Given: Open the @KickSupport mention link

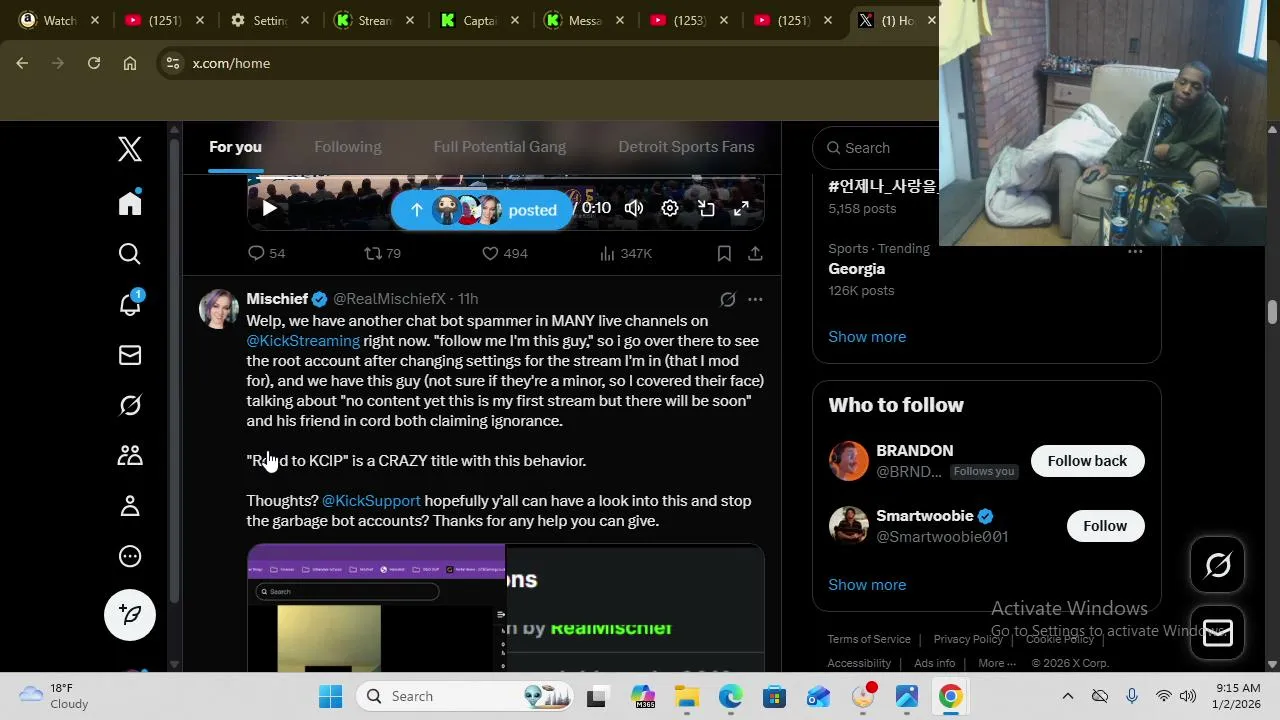Looking at the screenshot, I should click(371, 501).
